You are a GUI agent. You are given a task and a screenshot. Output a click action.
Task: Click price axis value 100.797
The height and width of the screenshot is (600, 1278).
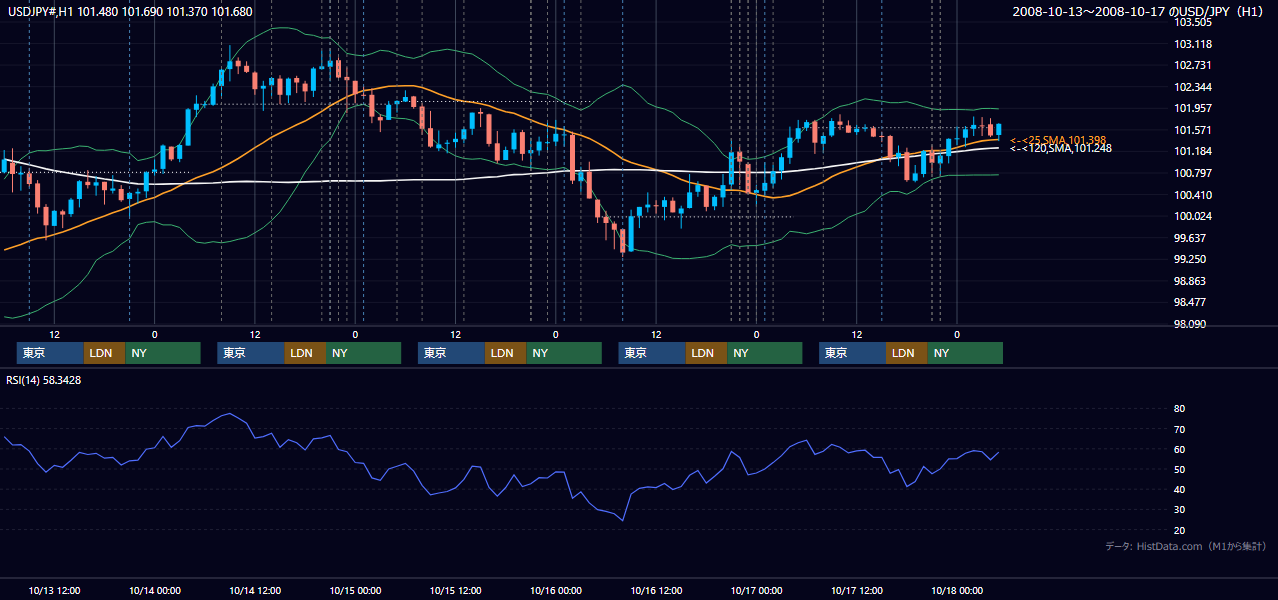[1193, 173]
